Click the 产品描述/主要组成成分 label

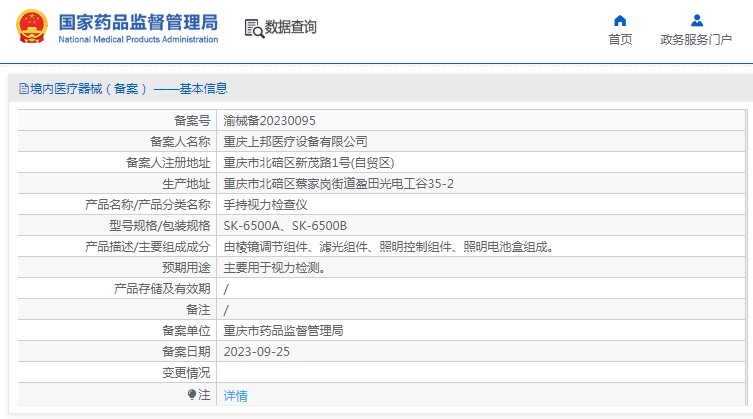148,246
